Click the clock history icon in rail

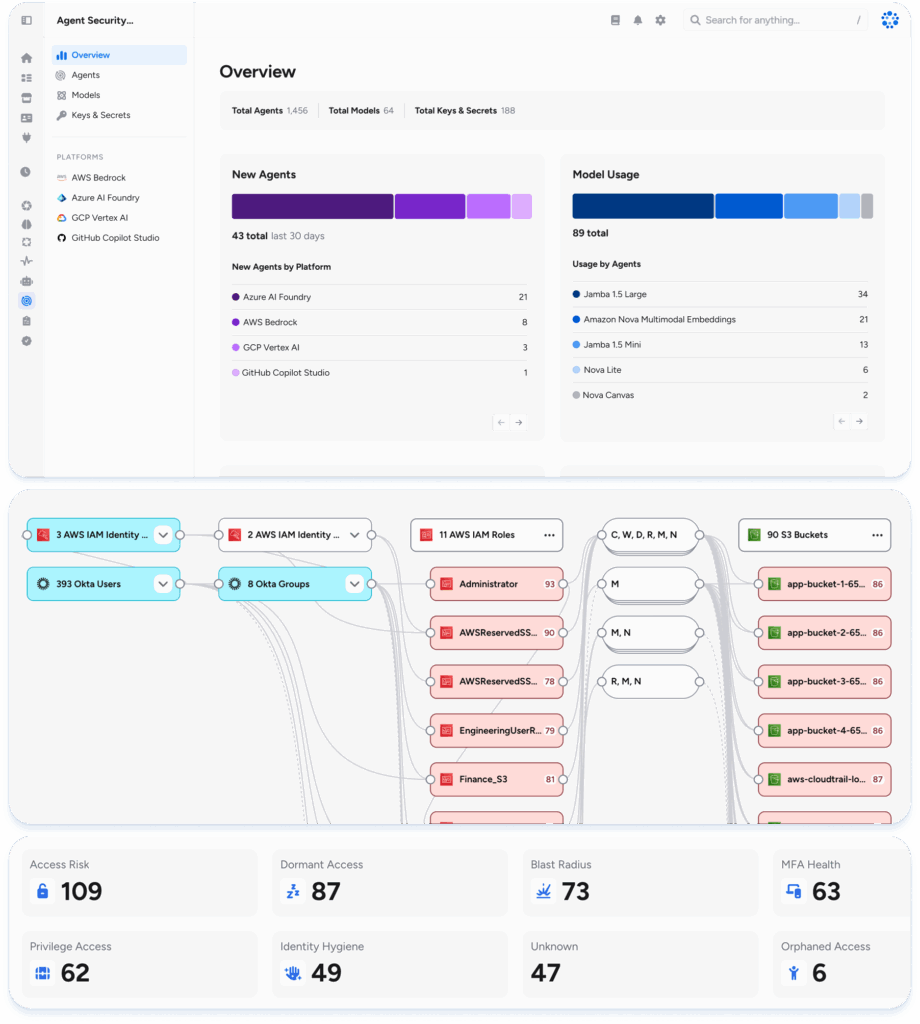tap(26, 172)
